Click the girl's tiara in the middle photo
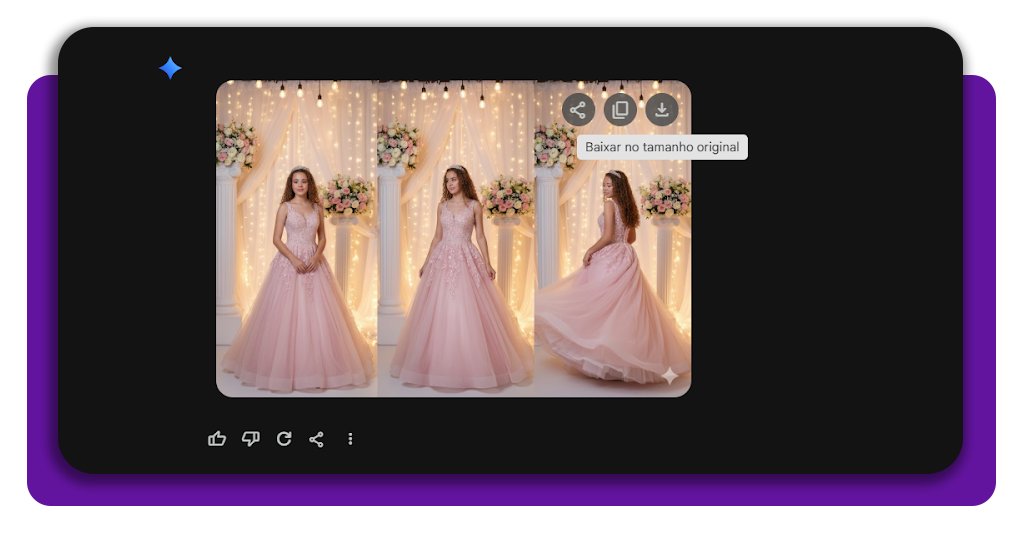The image size is (1024, 536). [456, 168]
